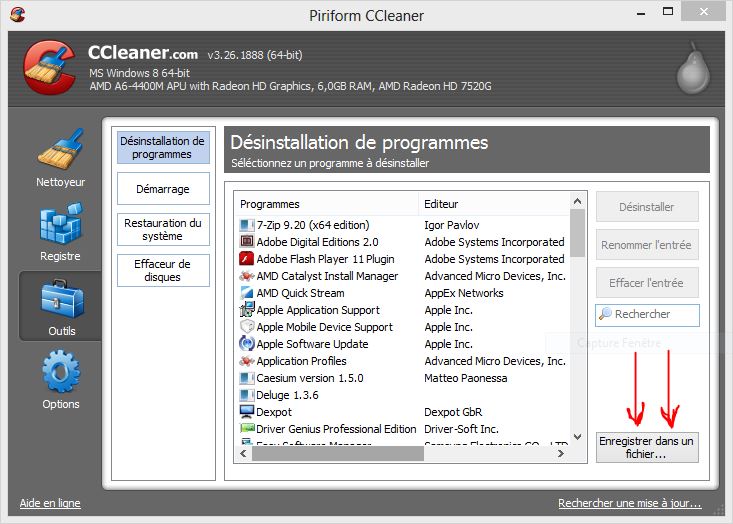
Task: Switch to Désinstallation de programmes tab
Action: 163,148
